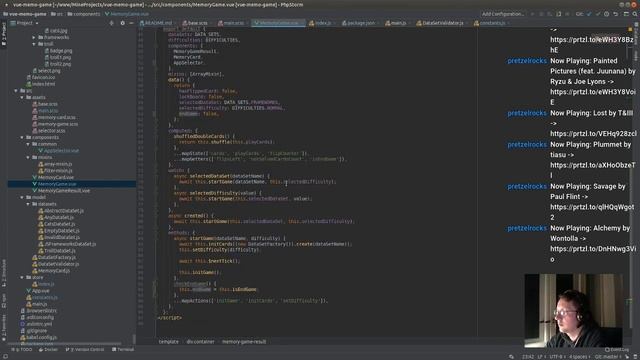This screenshot has width=640, height=360.
Task: Collapse the src folder arrow
Action: click(x=16, y=91)
